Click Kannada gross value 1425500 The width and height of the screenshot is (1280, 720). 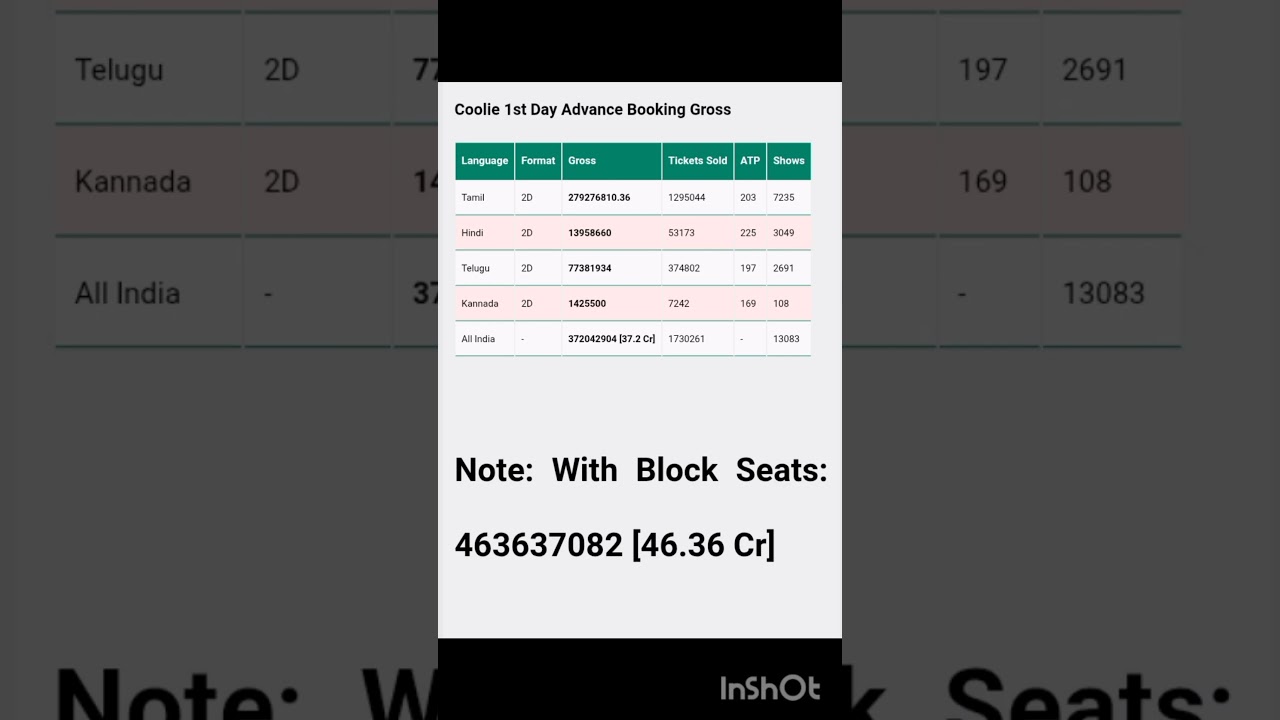[x=587, y=304]
